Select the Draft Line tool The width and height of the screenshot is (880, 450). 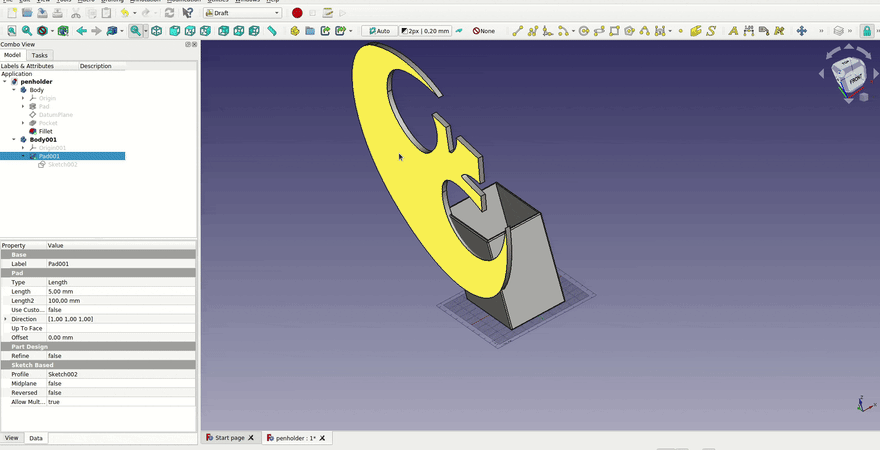pos(517,31)
